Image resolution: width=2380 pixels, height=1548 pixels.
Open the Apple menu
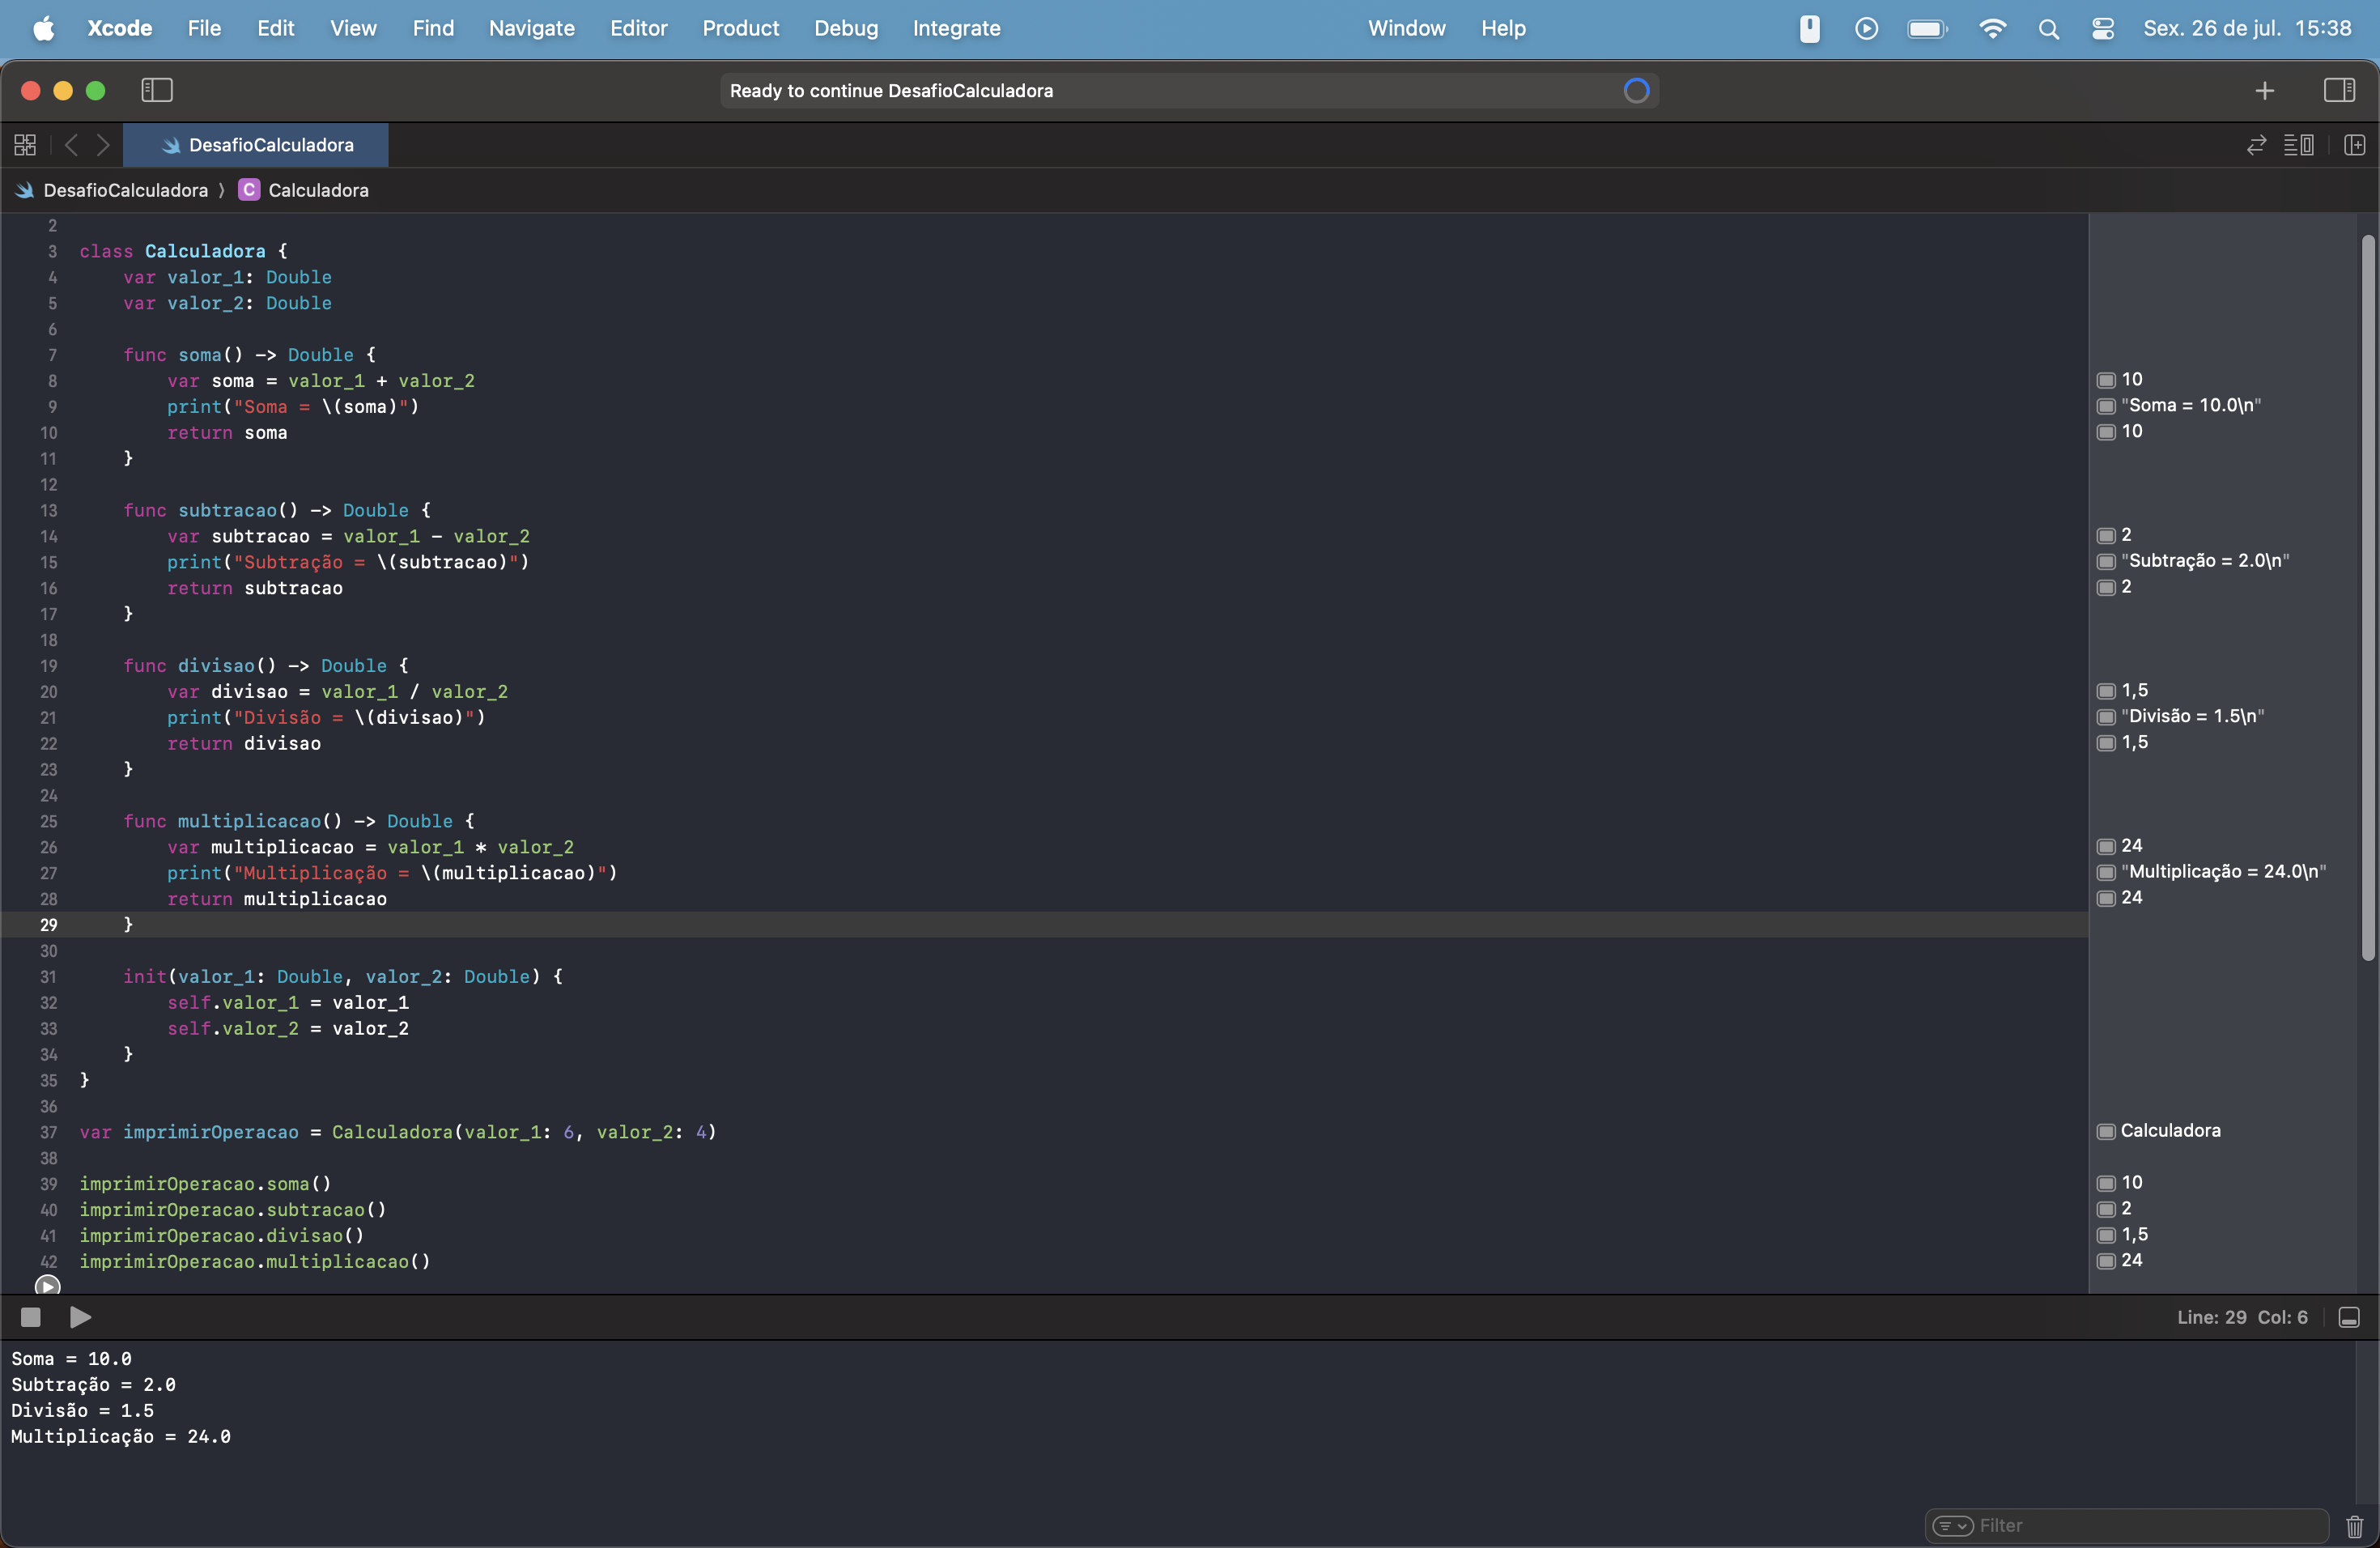point(44,28)
